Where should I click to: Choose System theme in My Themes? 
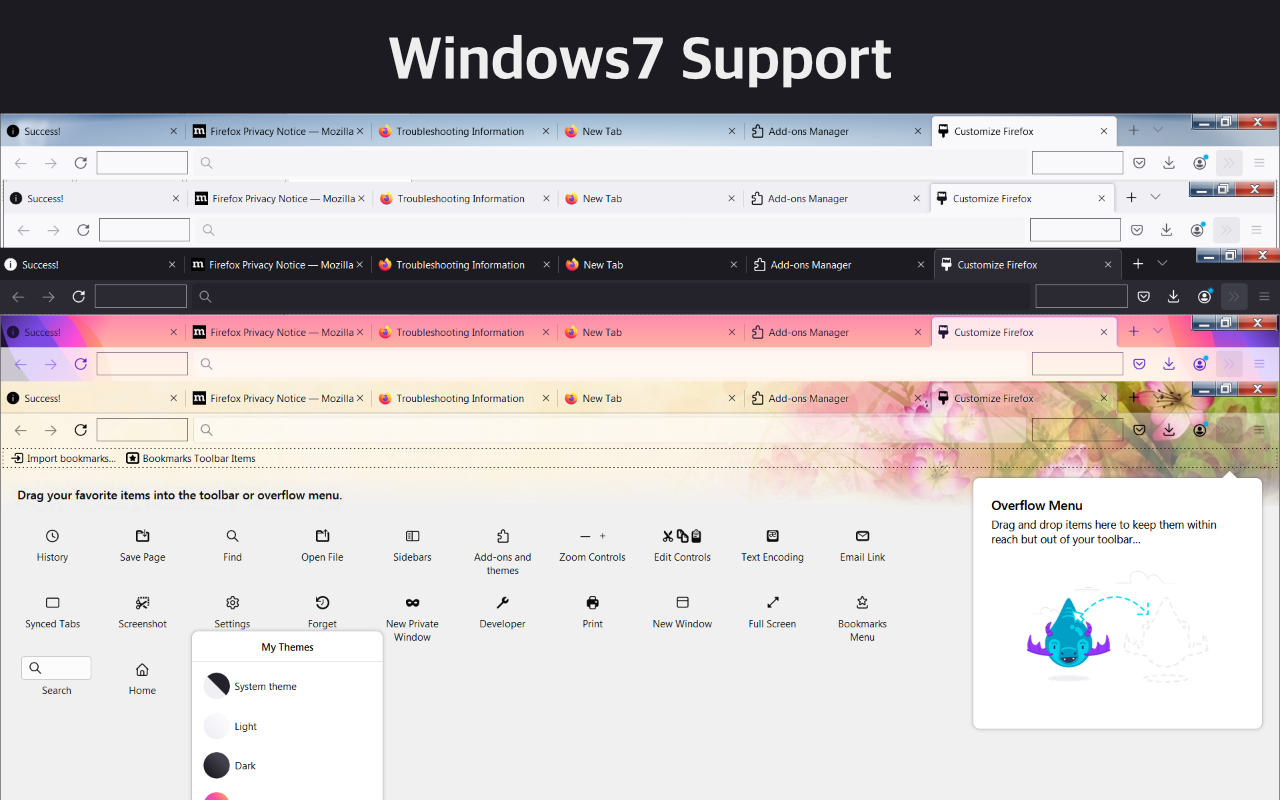tap(287, 686)
